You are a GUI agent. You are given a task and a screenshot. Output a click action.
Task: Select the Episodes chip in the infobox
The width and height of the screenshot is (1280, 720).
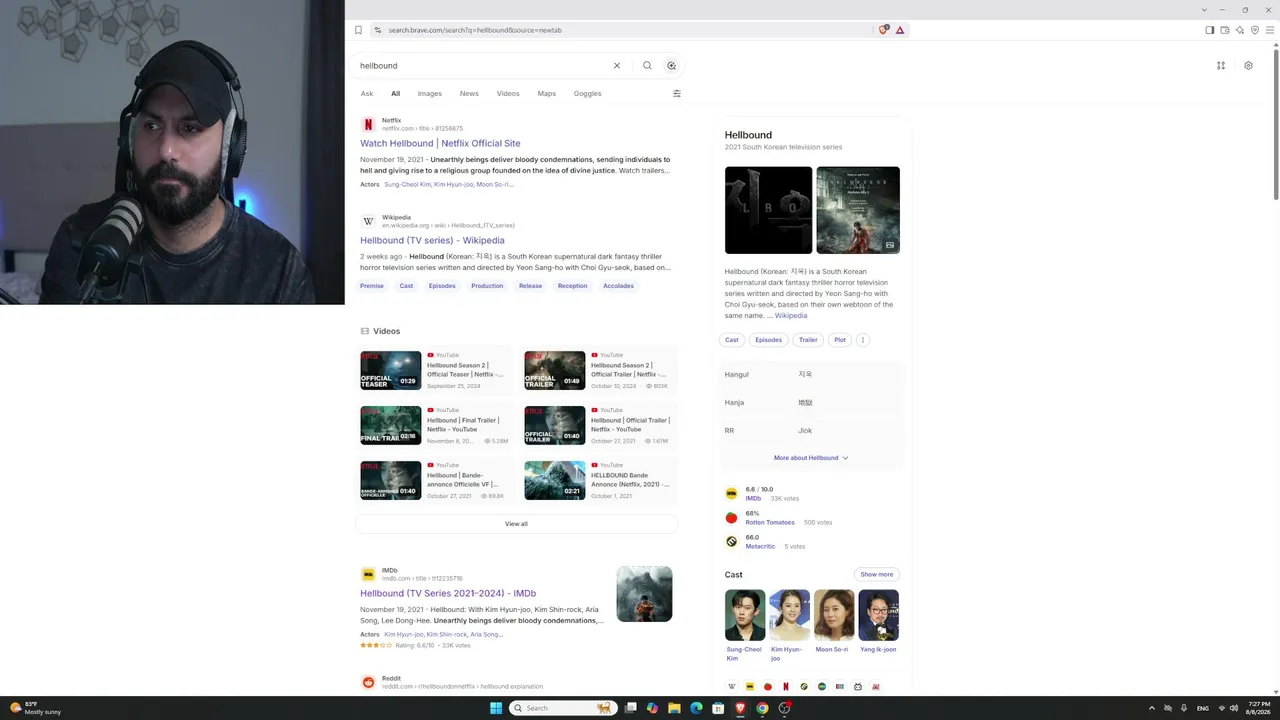pyautogui.click(x=769, y=340)
